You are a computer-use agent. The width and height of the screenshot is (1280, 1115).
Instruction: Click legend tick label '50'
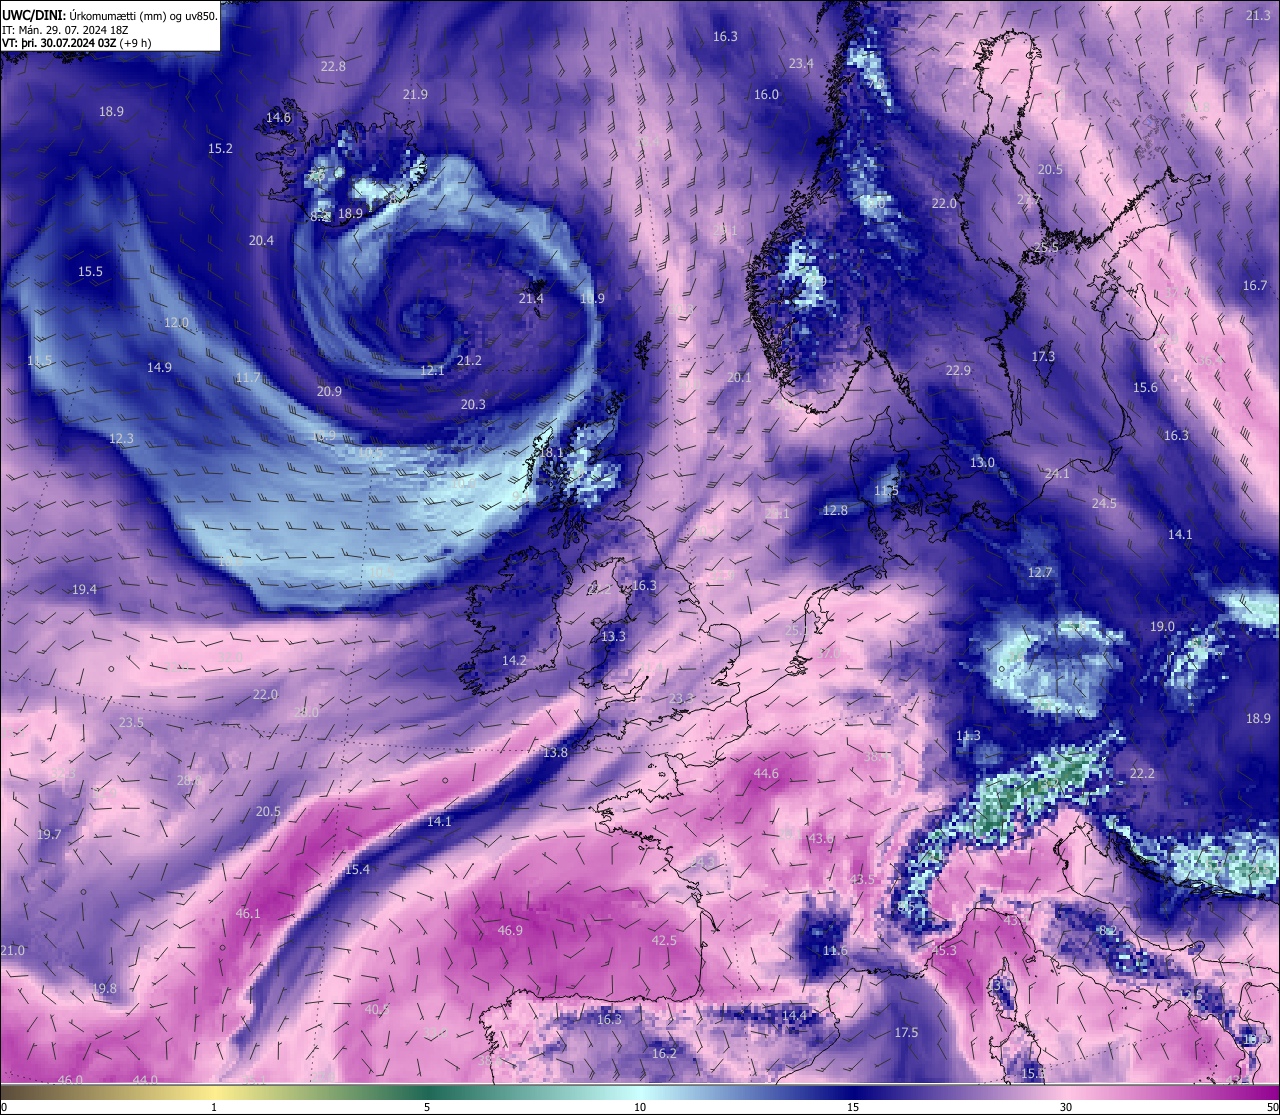point(1272,1107)
